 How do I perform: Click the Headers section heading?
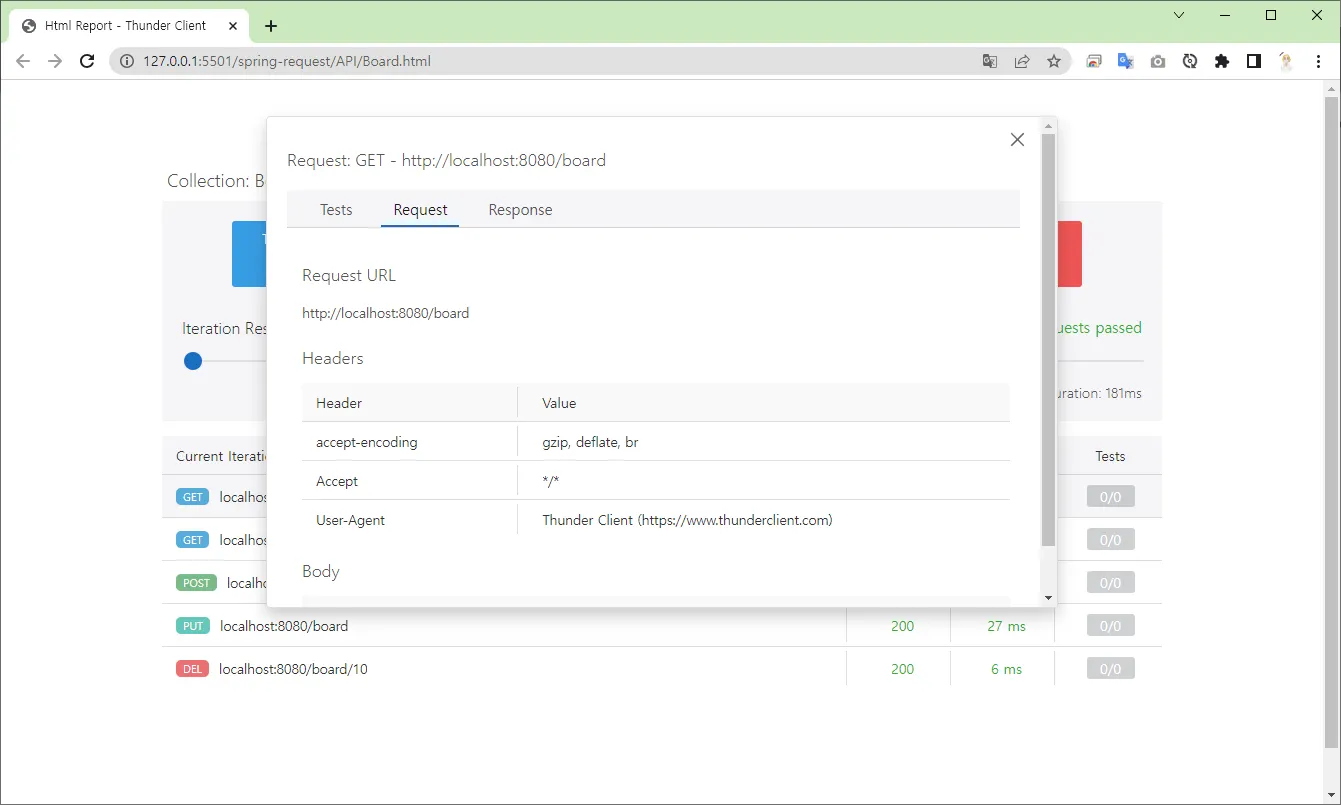click(x=333, y=358)
